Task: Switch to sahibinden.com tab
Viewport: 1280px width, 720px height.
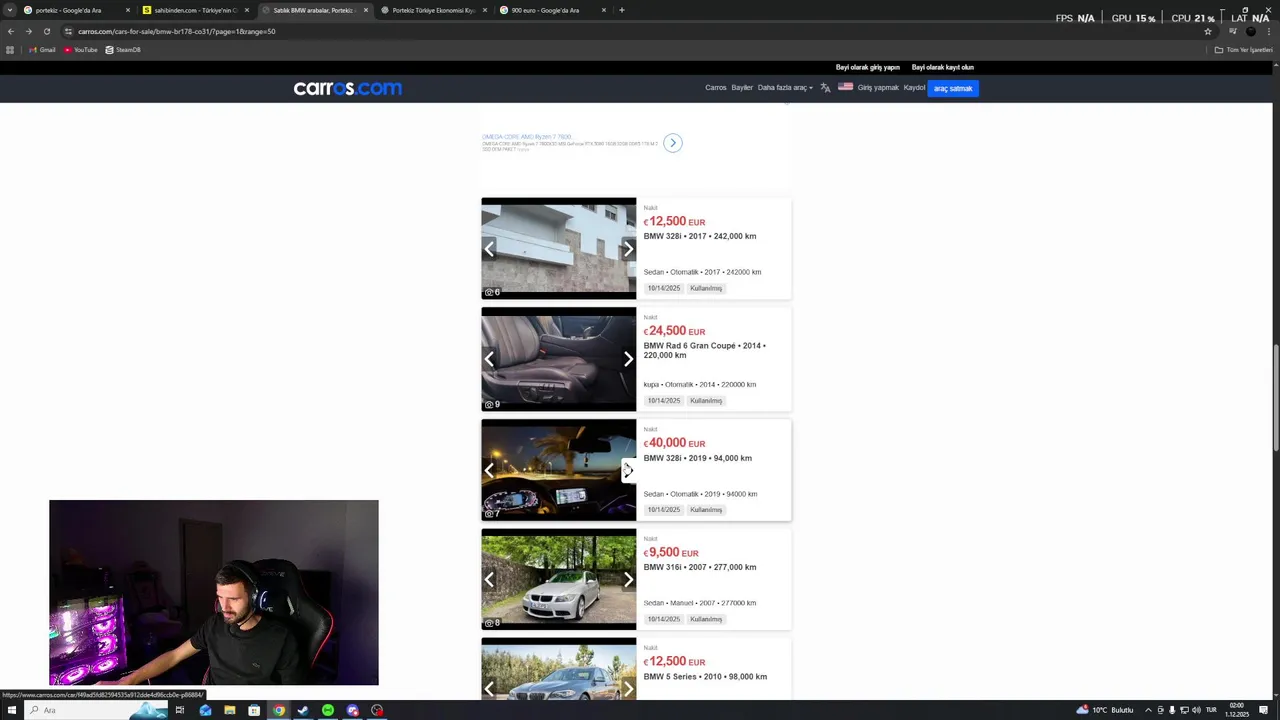Action: click(196, 10)
